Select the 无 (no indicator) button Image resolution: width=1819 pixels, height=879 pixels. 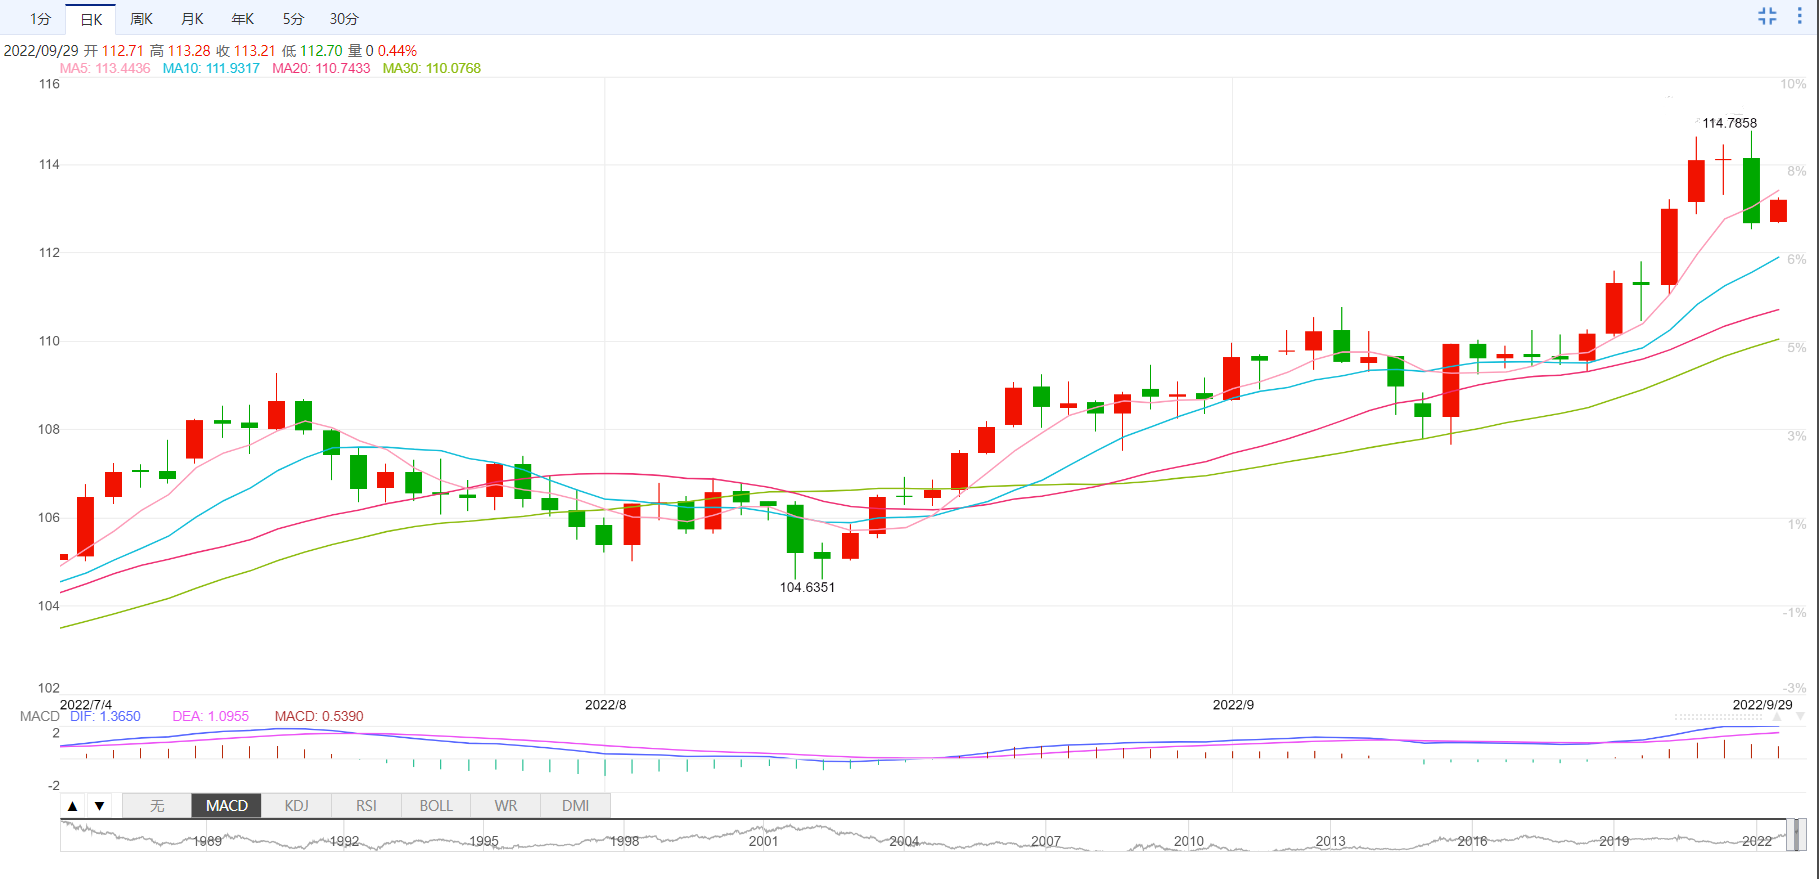[157, 806]
